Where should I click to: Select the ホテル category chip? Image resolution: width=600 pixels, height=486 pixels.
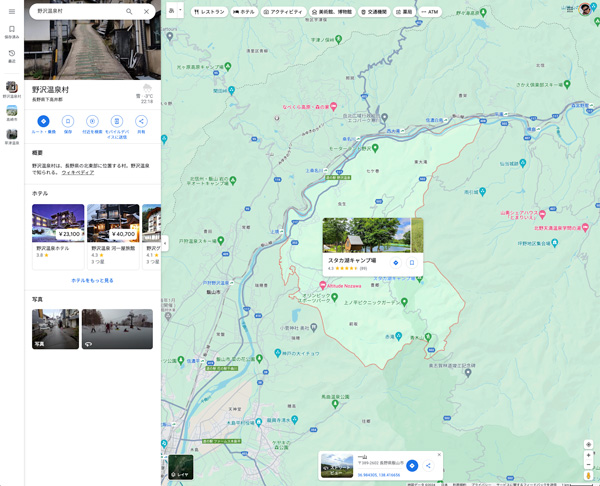pos(244,12)
